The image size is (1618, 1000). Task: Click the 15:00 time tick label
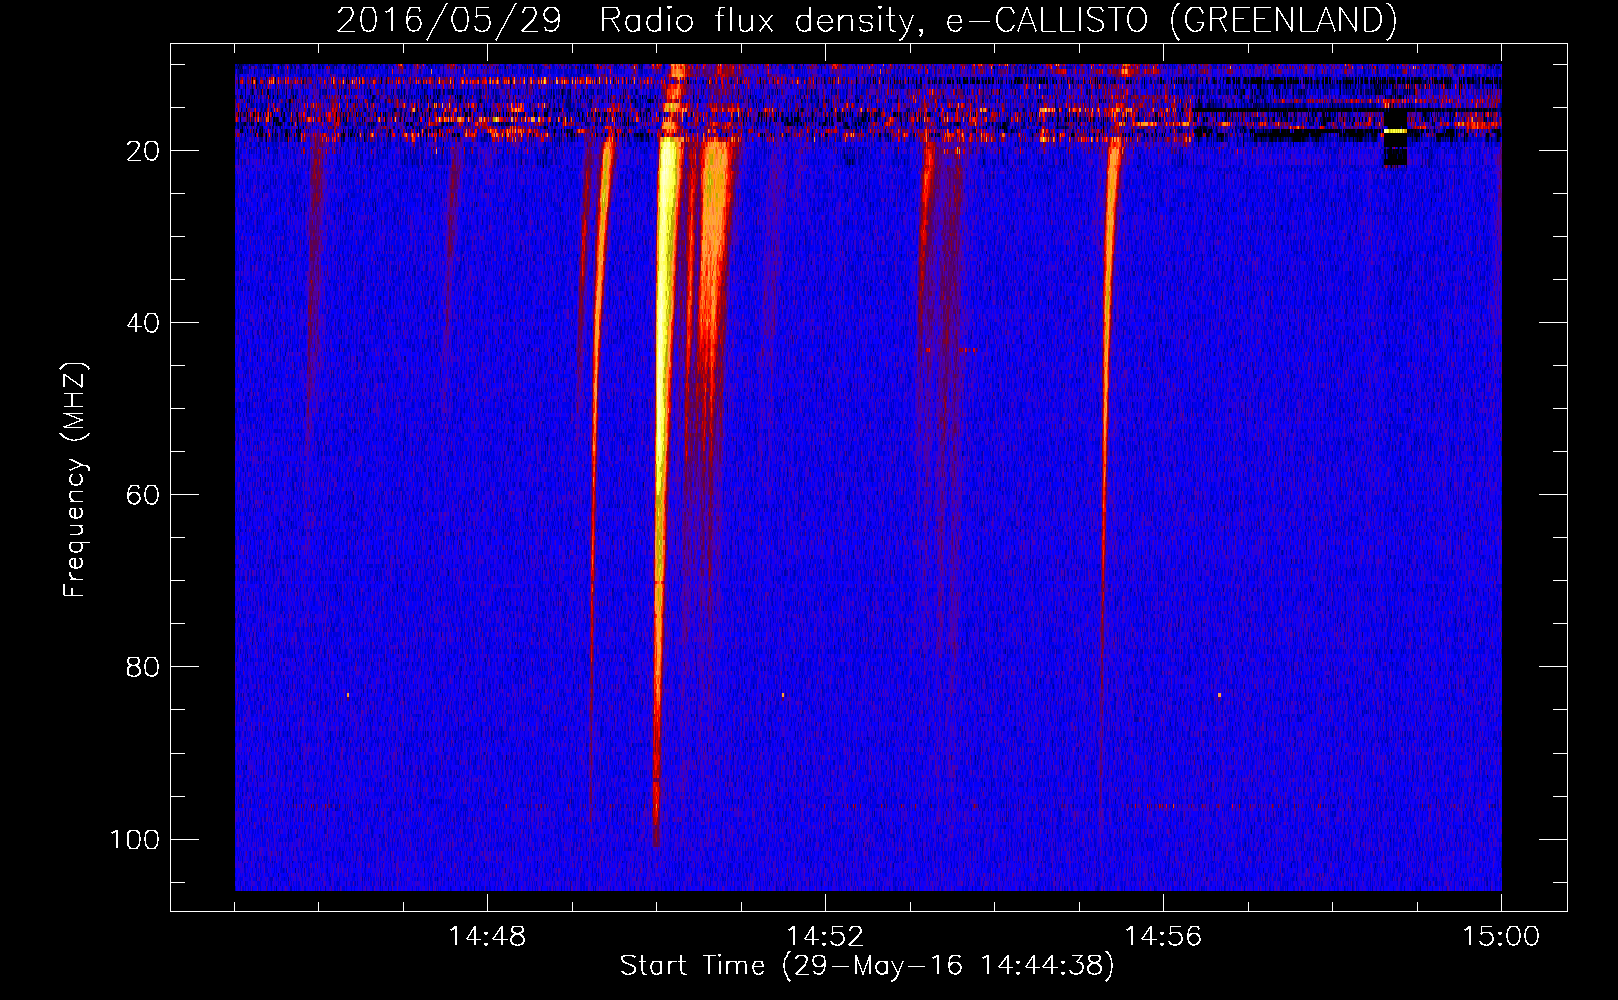(1501, 937)
